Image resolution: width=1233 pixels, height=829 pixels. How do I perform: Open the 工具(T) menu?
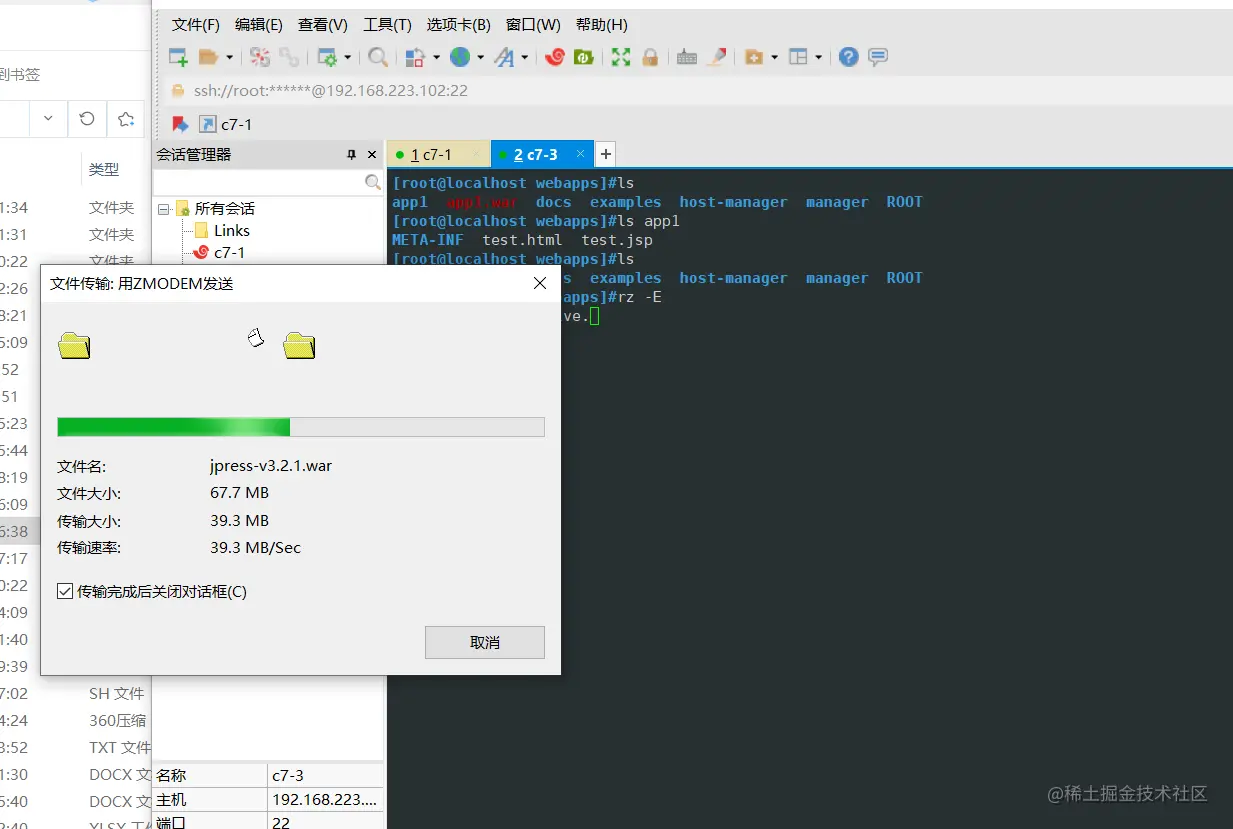pos(388,25)
